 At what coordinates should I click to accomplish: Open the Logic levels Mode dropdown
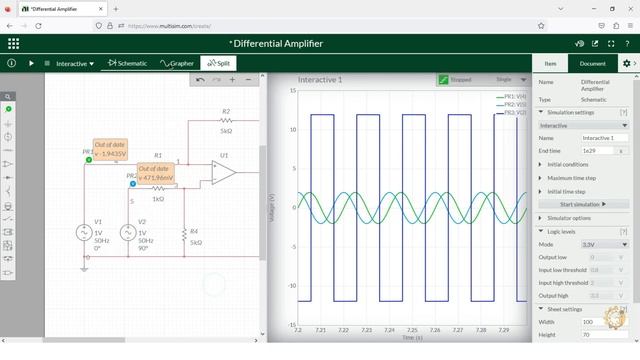[604, 244]
